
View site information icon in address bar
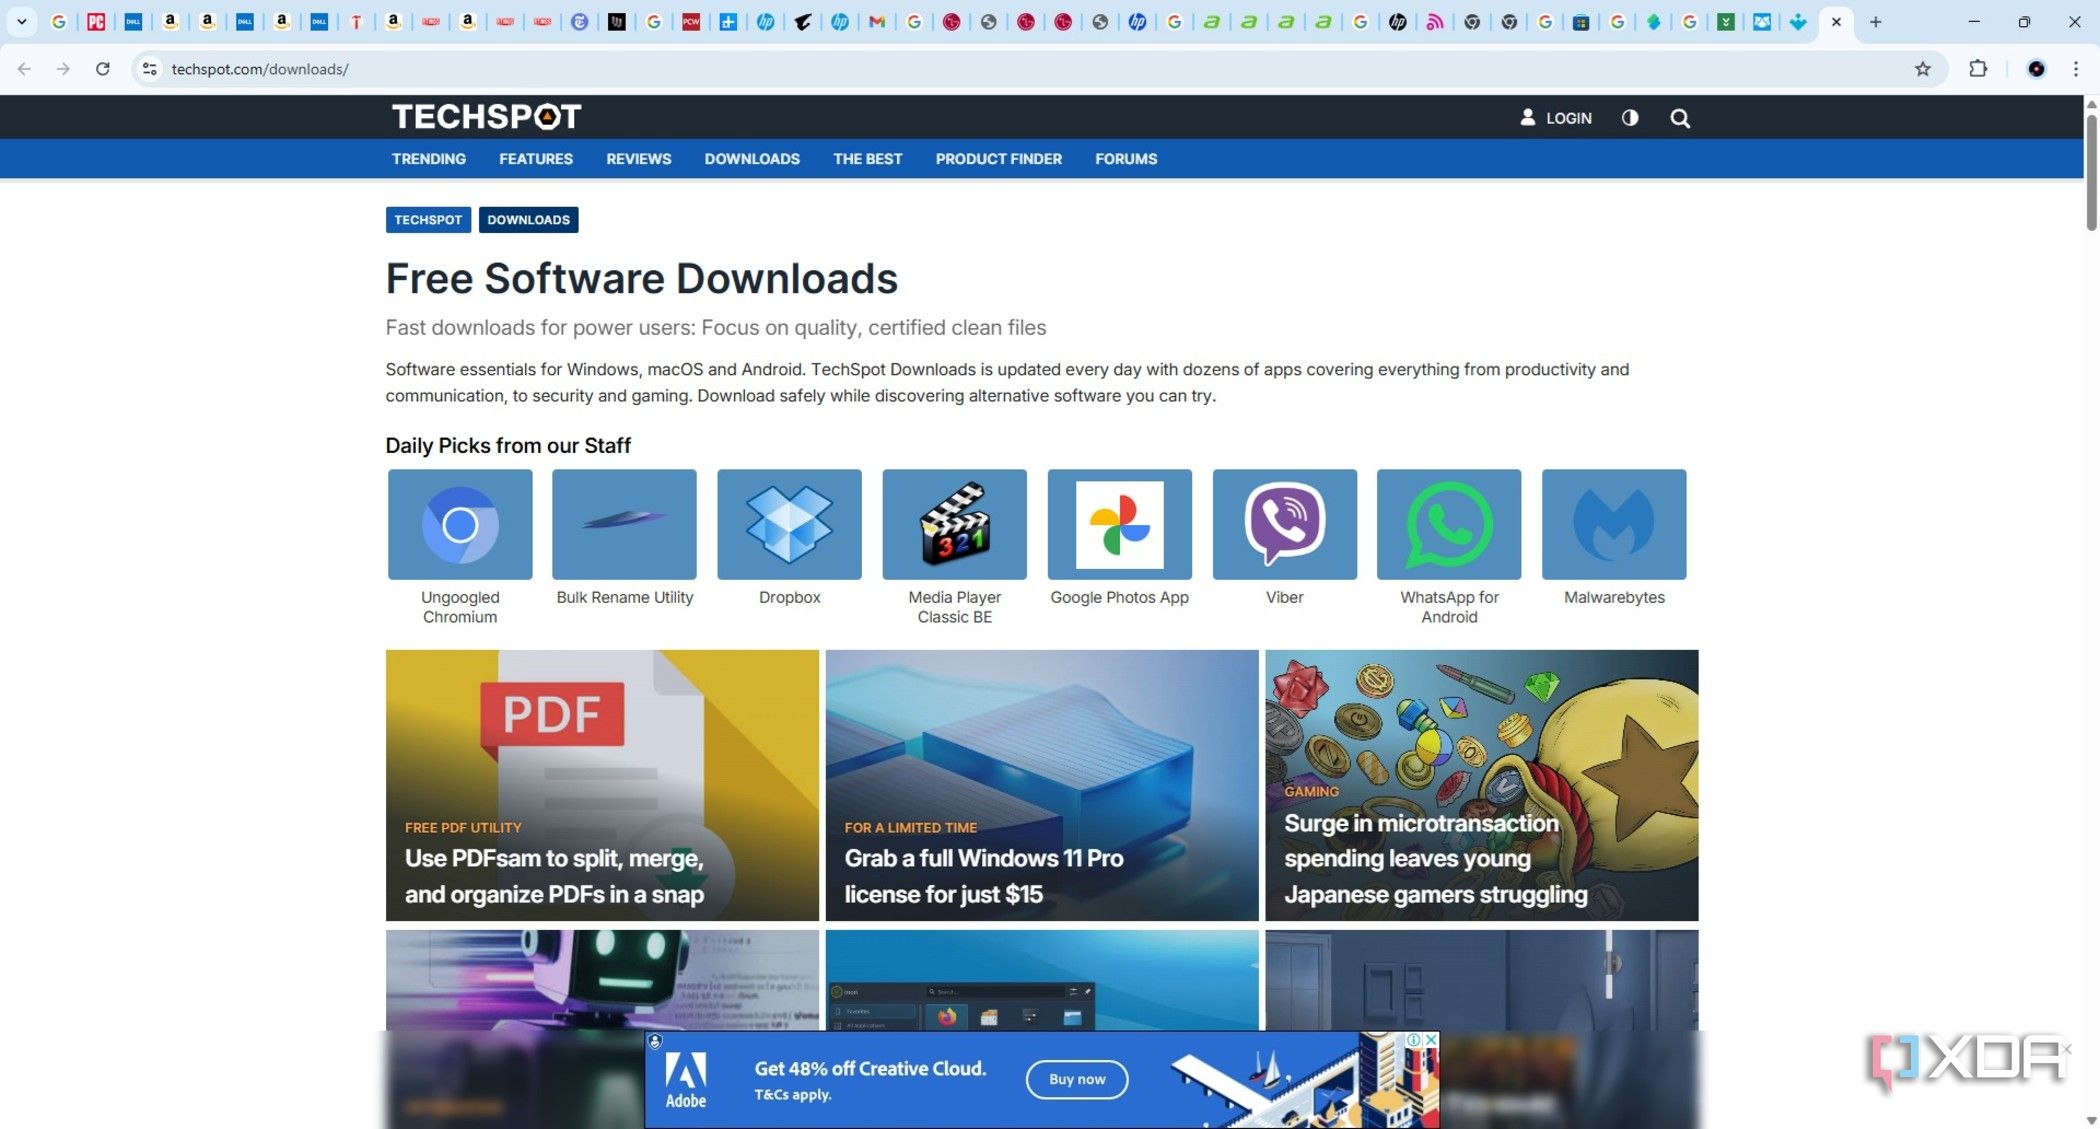click(x=150, y=69)
